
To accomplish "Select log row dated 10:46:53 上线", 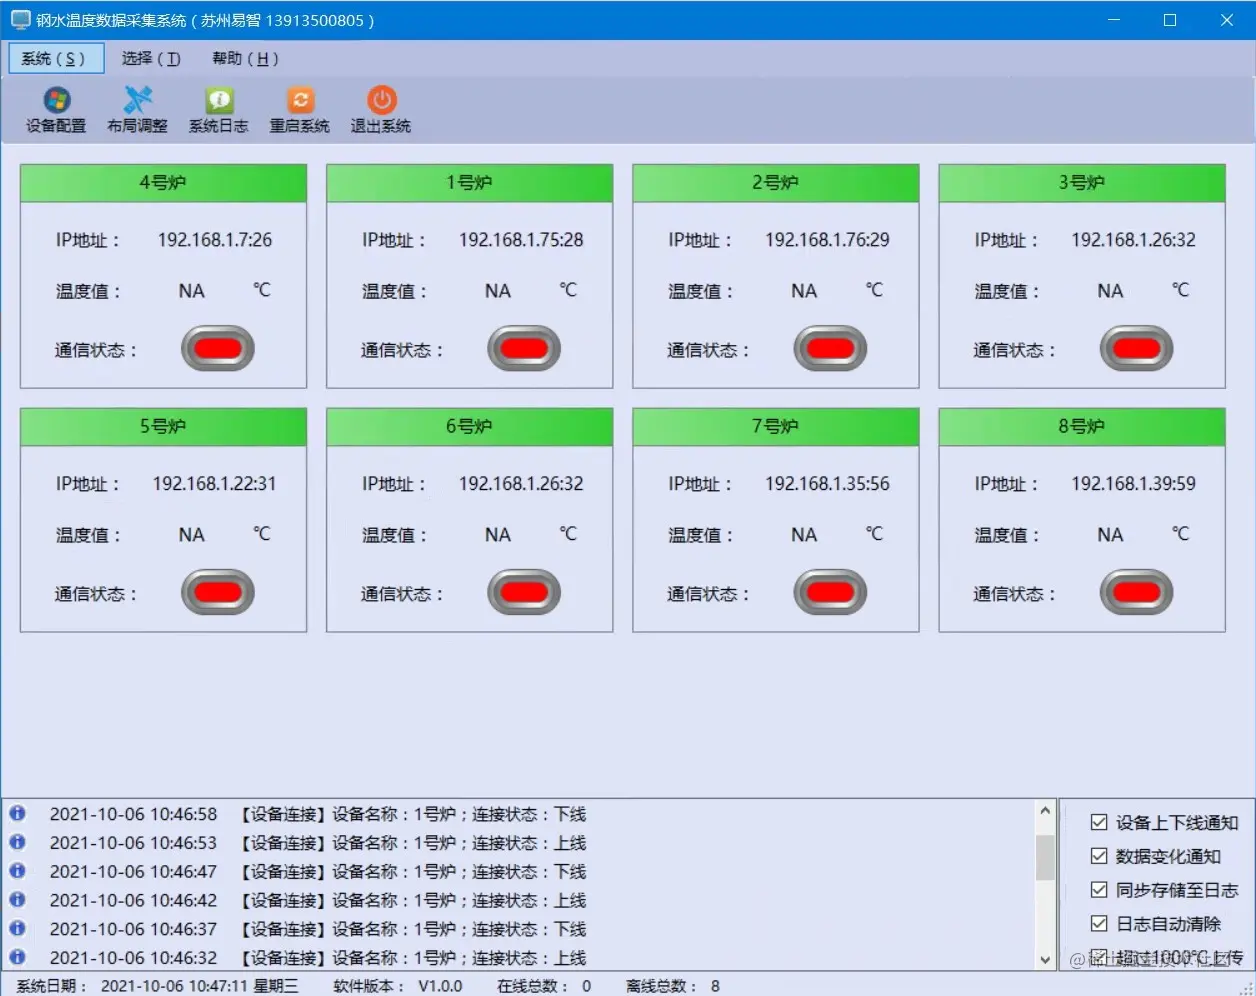I will pyautogui.click(x=518, y=842).
